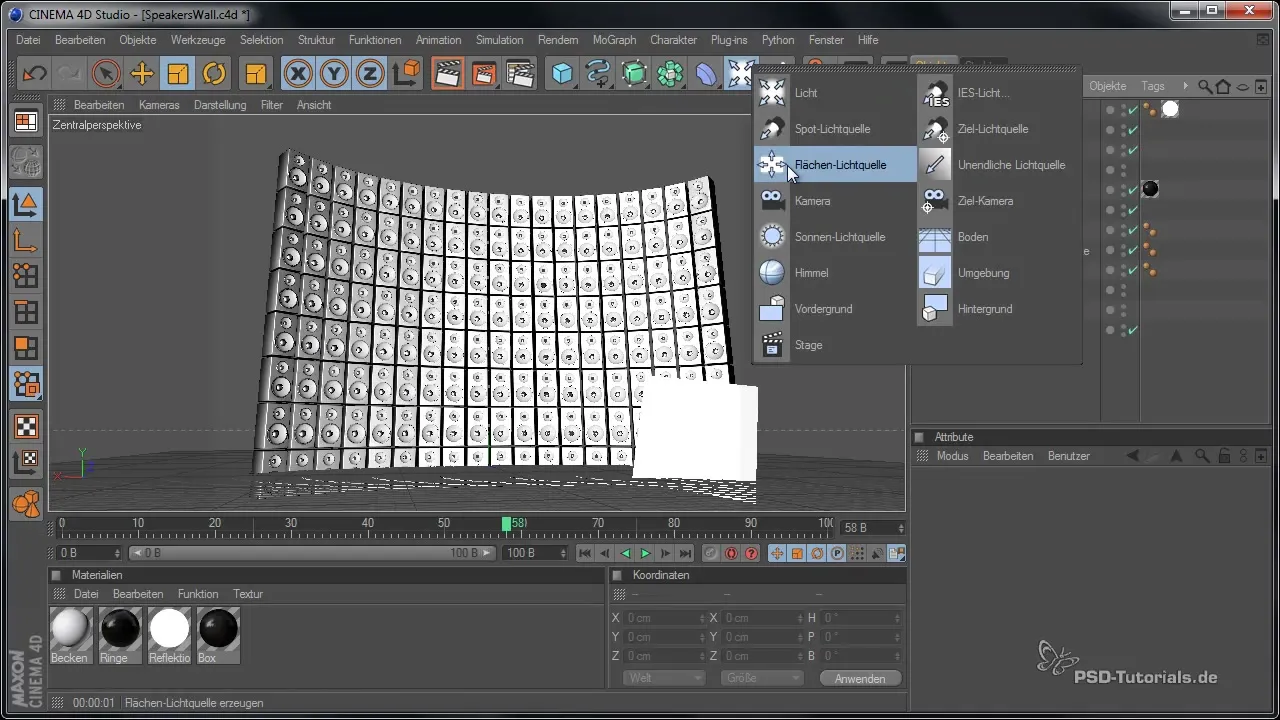Viewport: 1280px width, 720px height.
Task: Select the Scale tool in top toolbar
Action: [x=178, y=74]
